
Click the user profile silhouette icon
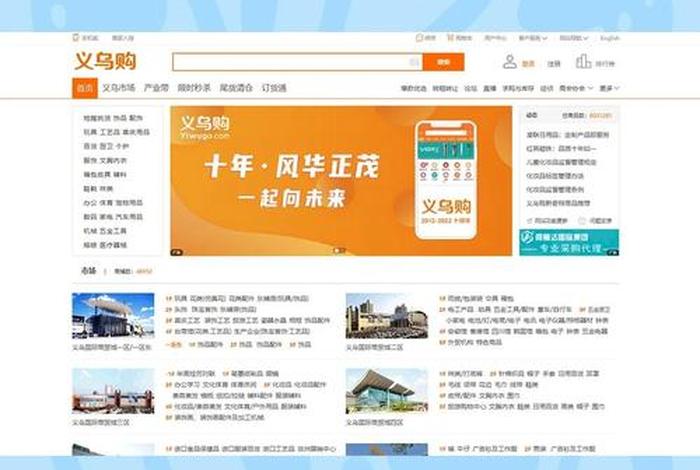tap(509, 62)
